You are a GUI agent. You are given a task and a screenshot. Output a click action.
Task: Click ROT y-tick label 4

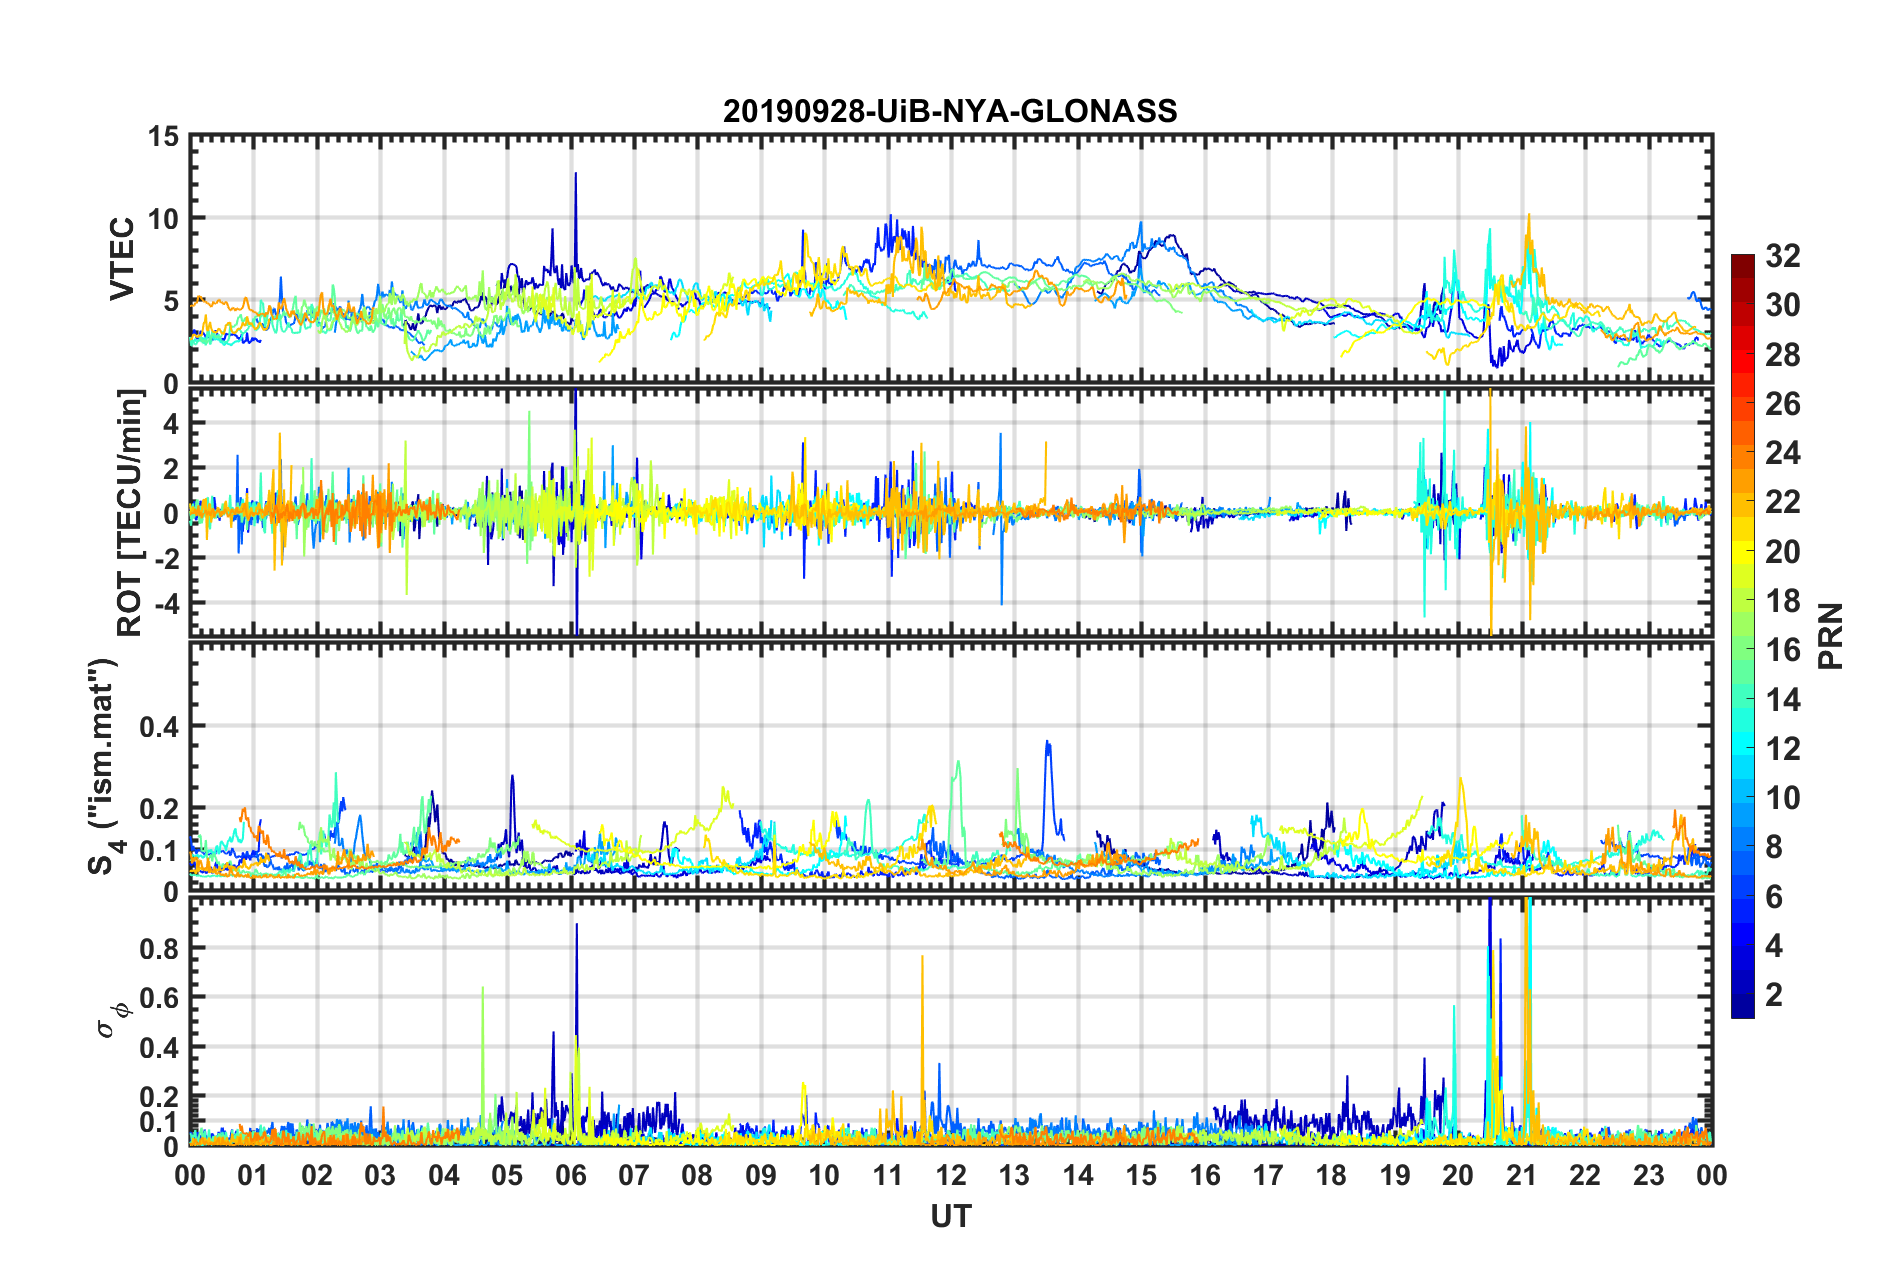pyautogui.click(x=171, y=424)
